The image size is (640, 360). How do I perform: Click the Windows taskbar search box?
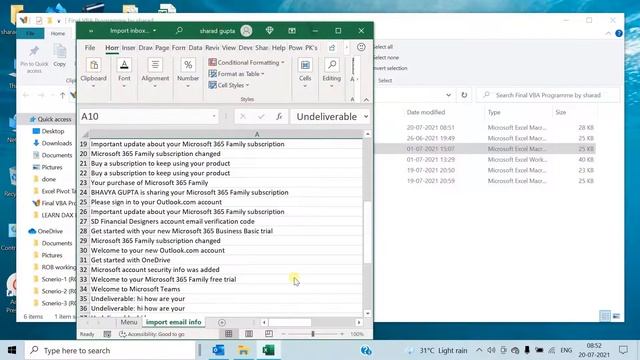point(110,350)
